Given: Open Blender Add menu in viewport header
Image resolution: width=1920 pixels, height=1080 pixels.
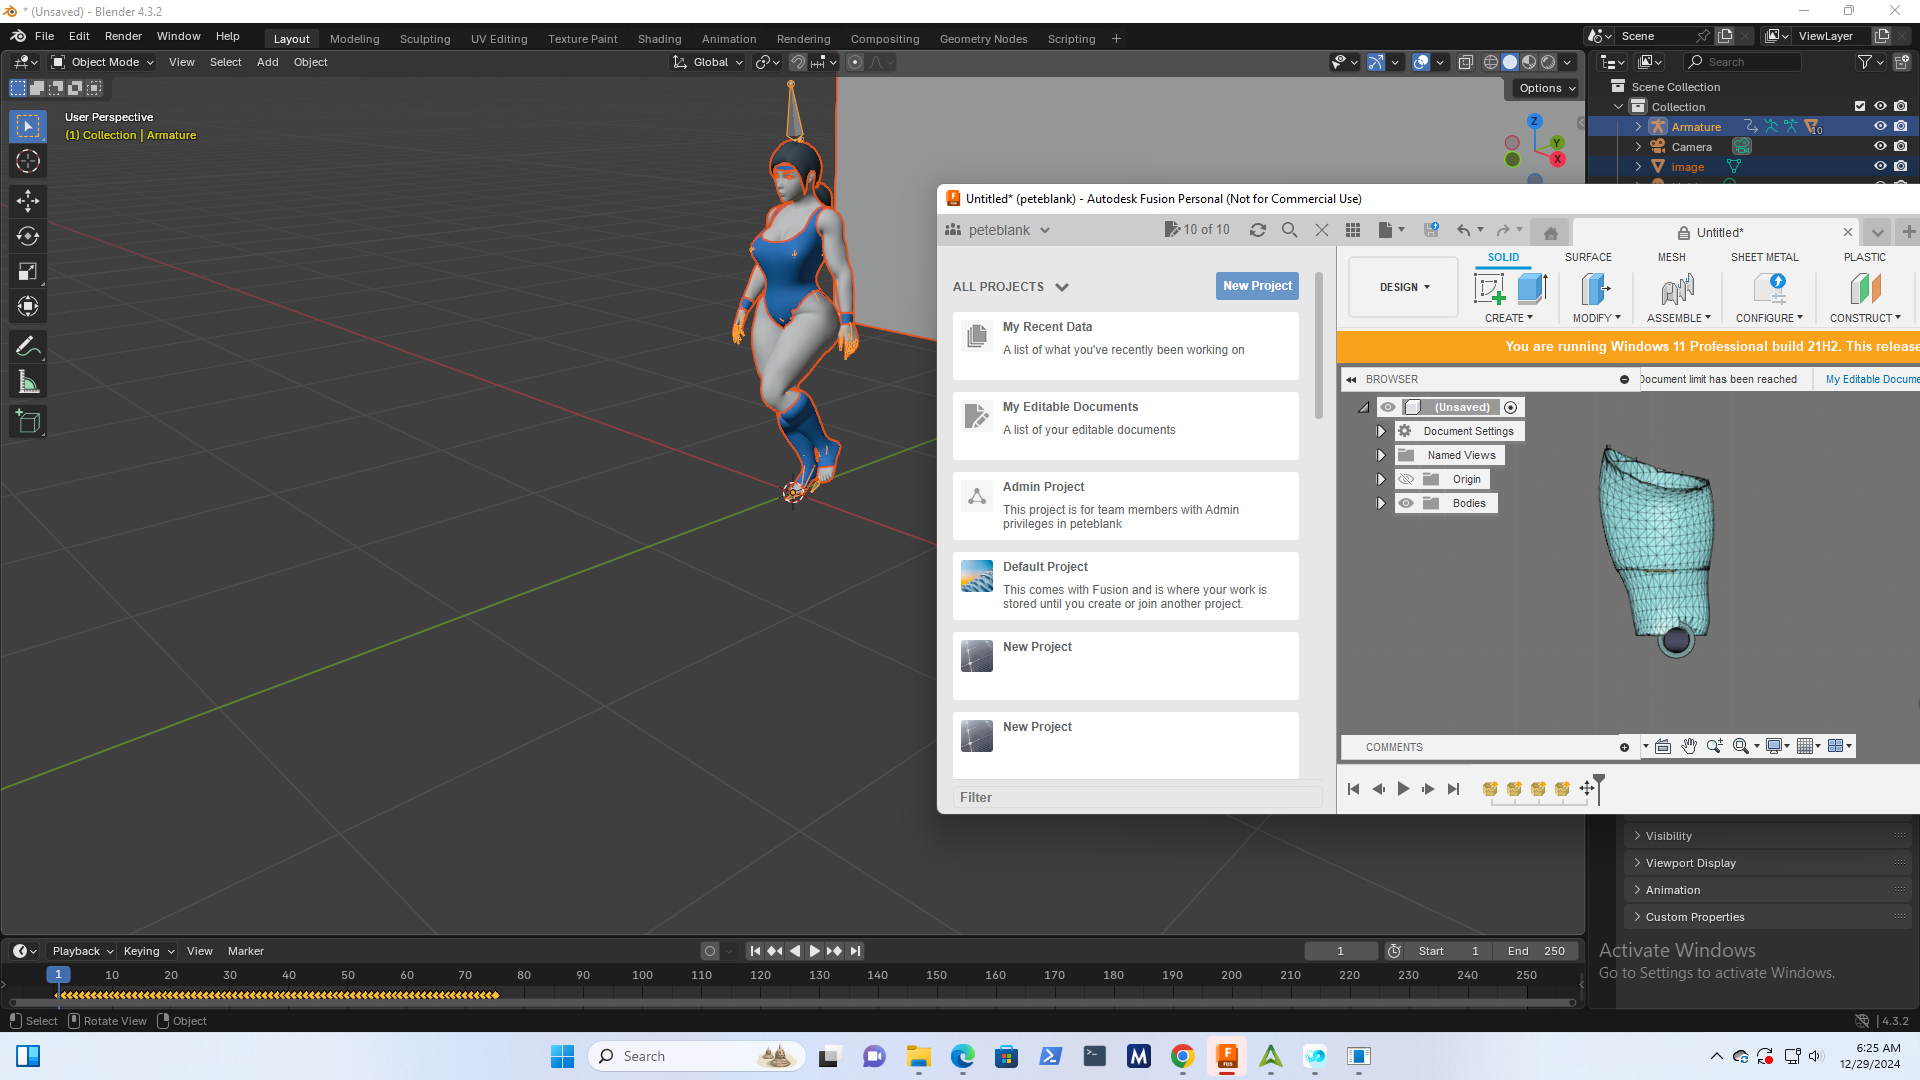Looking at the screenshot, I should pyautogui.click(x=267, y=62).
